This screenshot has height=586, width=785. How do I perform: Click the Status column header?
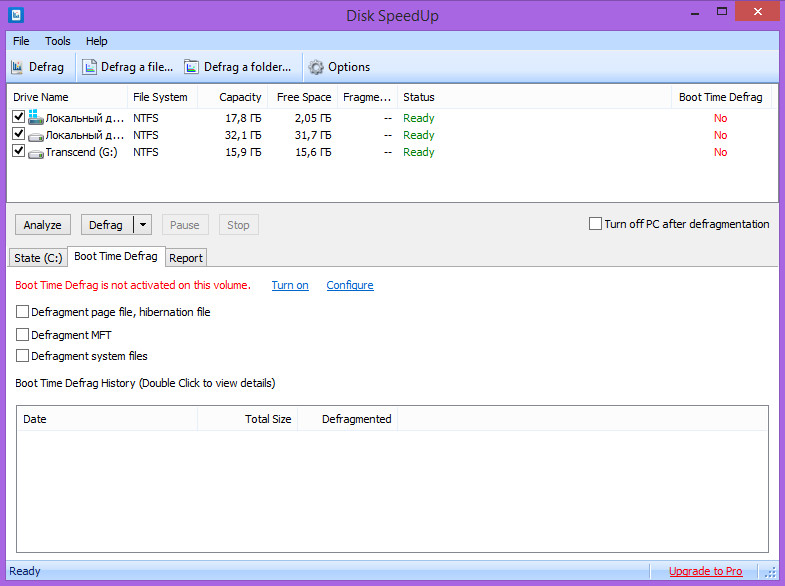click(534, 97)
